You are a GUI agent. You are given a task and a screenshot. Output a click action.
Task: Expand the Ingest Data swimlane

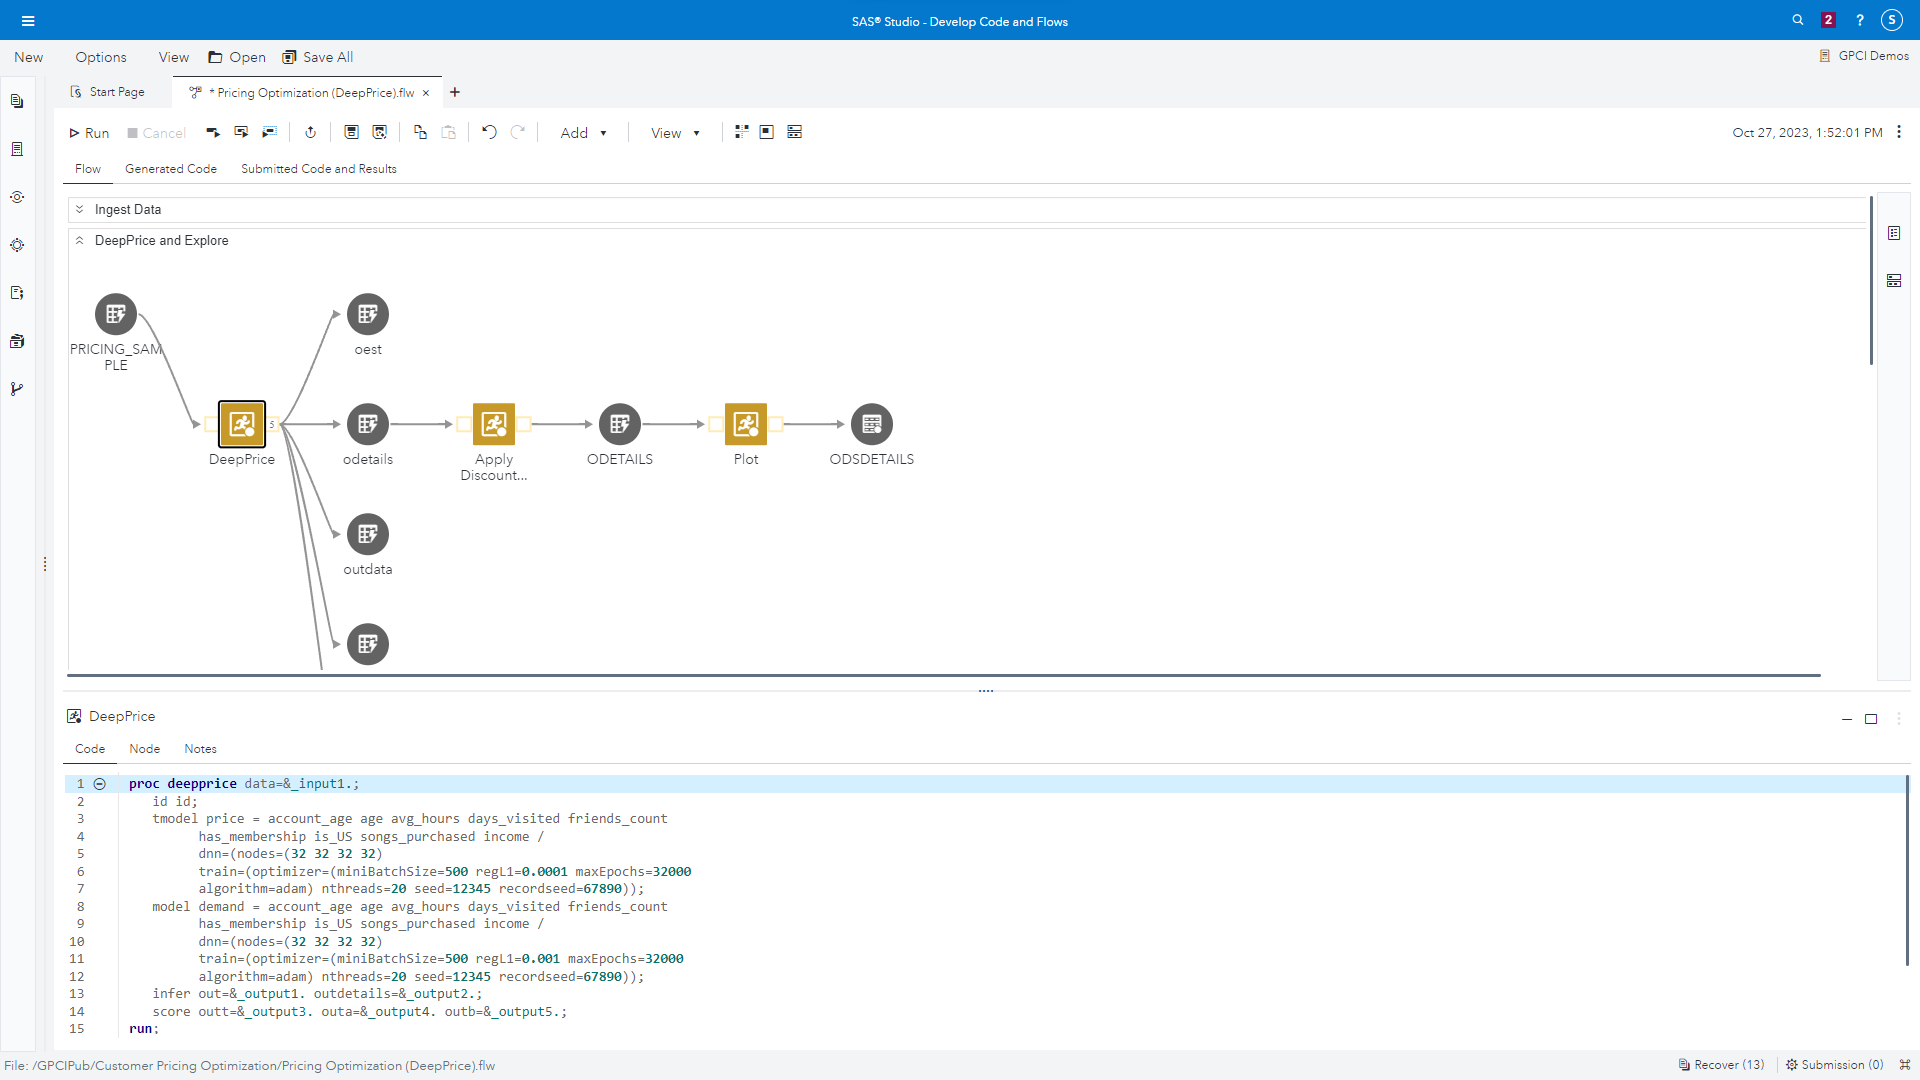(x=80, y=209)
